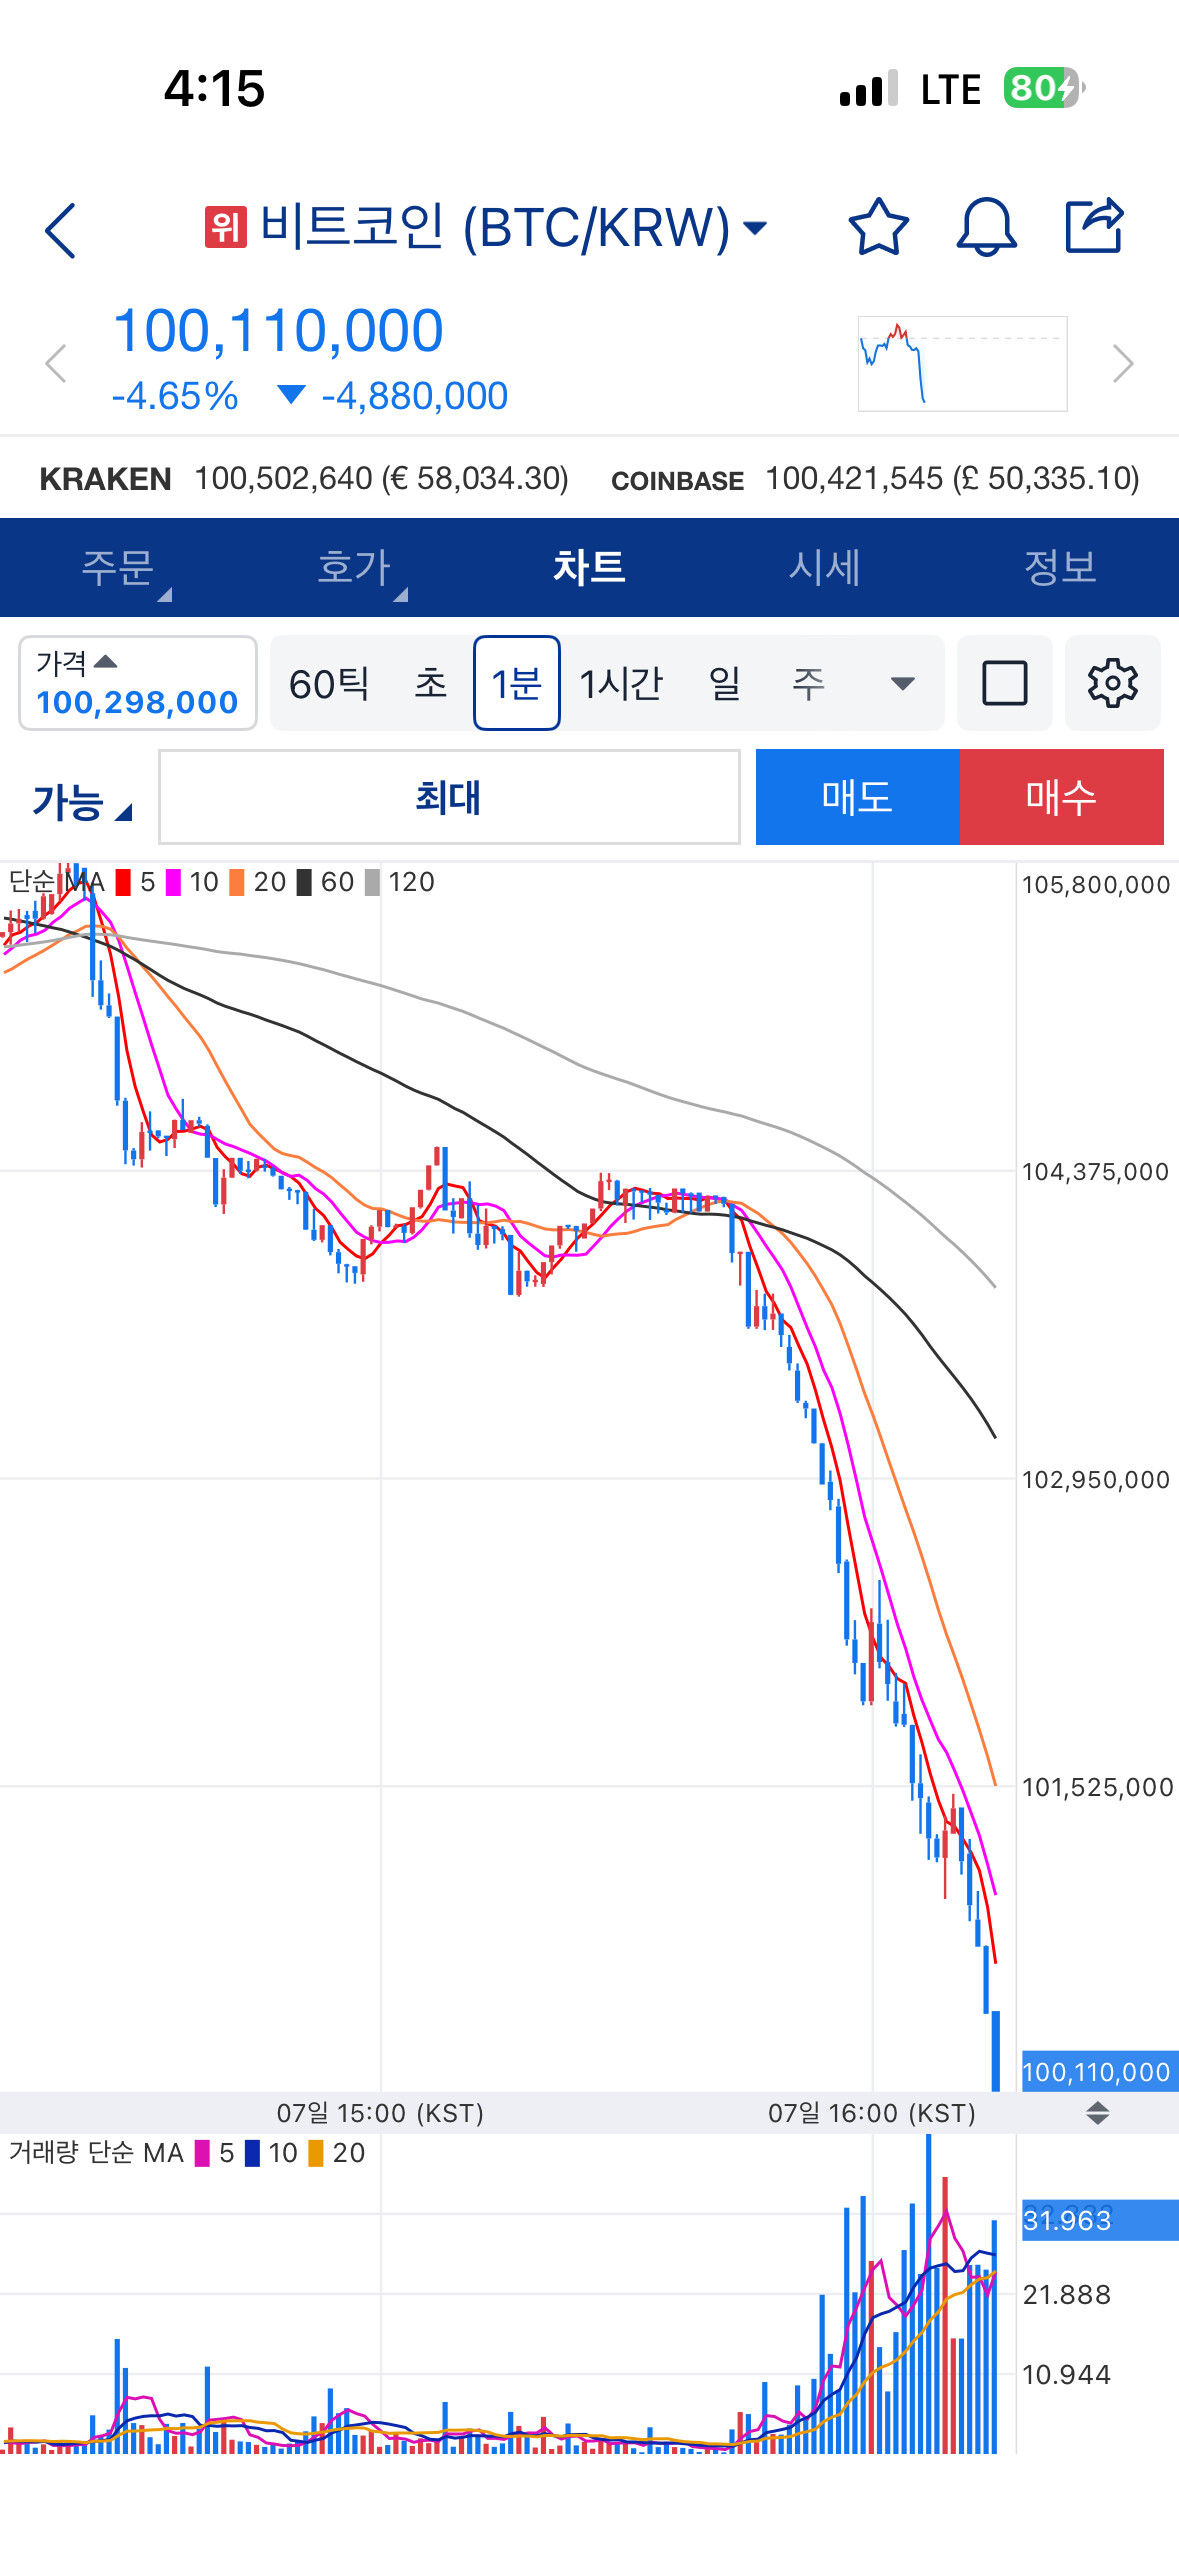Switch to the 호가 tab
The height and width of the screenshot is (2556, 1179).
point(354,568)
